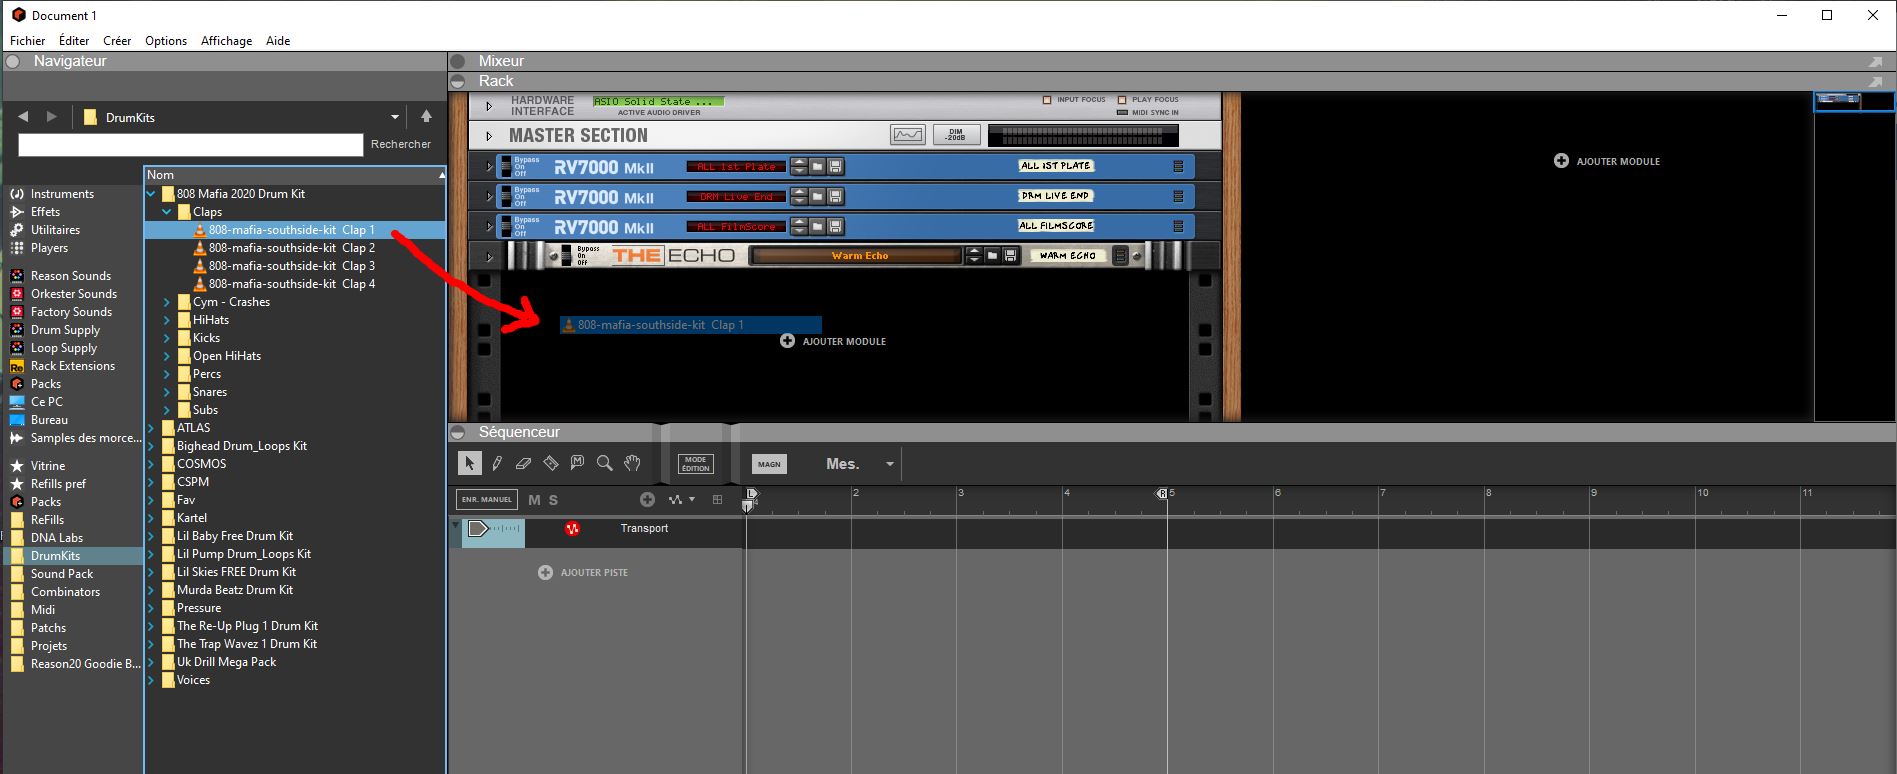Toggle bypass switch on ALL 1st Plate RV7000
Viewport: 1897px width, 774px height.
505,166
